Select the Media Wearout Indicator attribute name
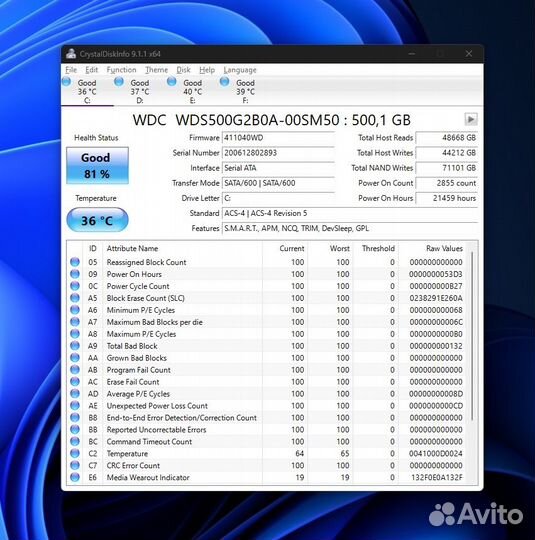This screenshot has width=535, height=540. pyautogui.click(x=148, y=477)
